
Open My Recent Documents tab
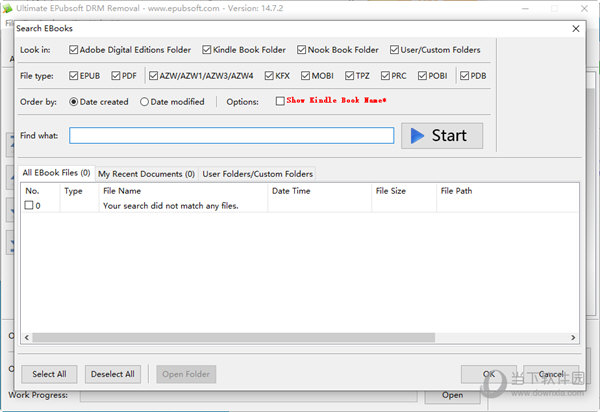click(146, 174)
